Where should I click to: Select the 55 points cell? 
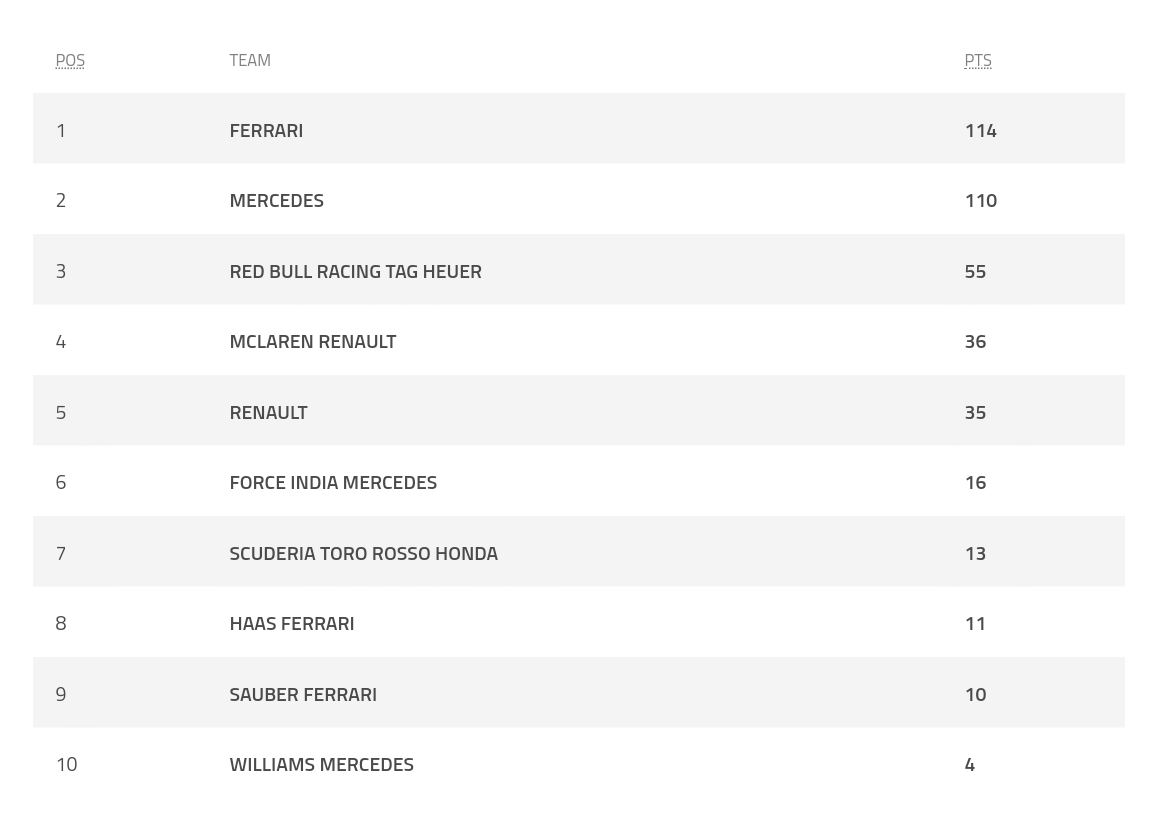pos(975,272)
